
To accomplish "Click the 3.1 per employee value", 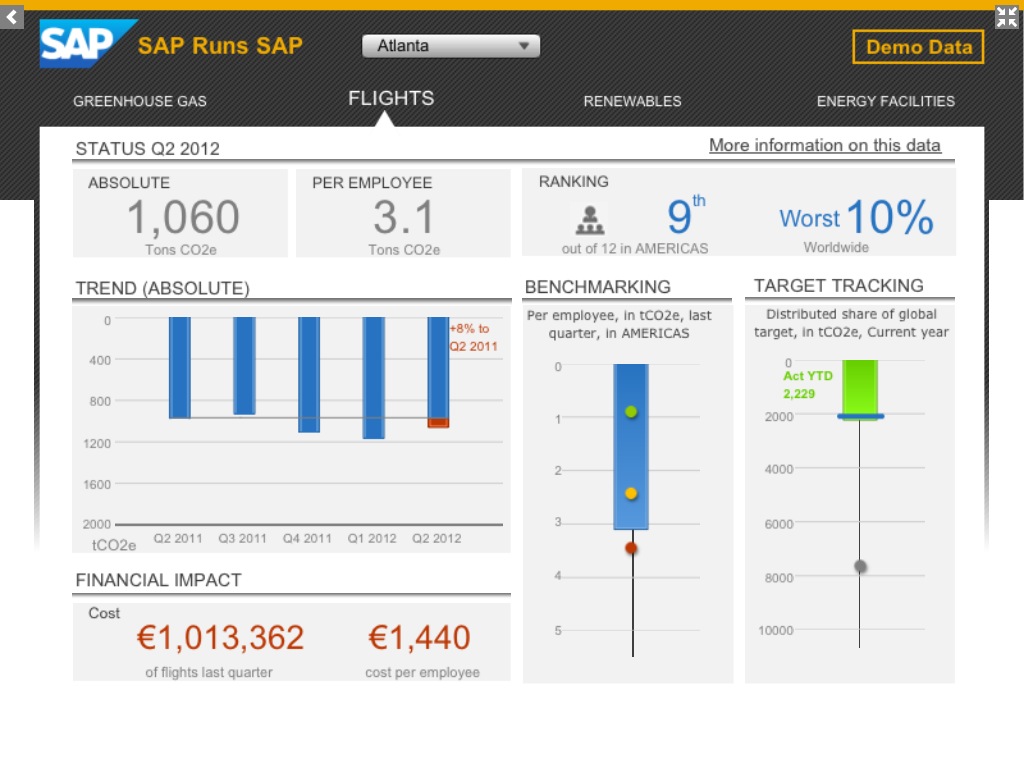I will (x=404, y=217).
